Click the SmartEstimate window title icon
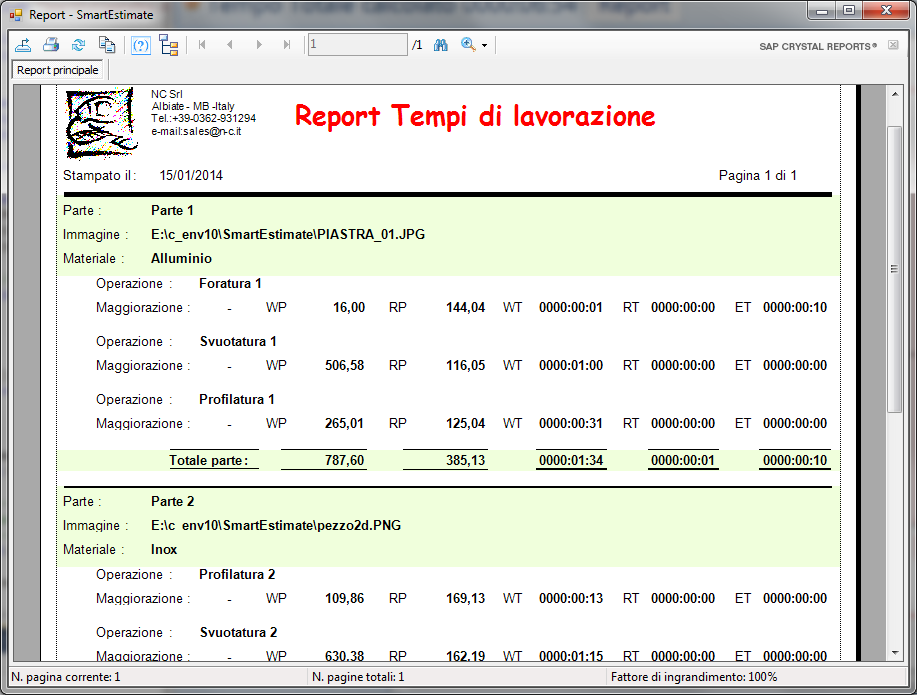 (x=16, y=15)
